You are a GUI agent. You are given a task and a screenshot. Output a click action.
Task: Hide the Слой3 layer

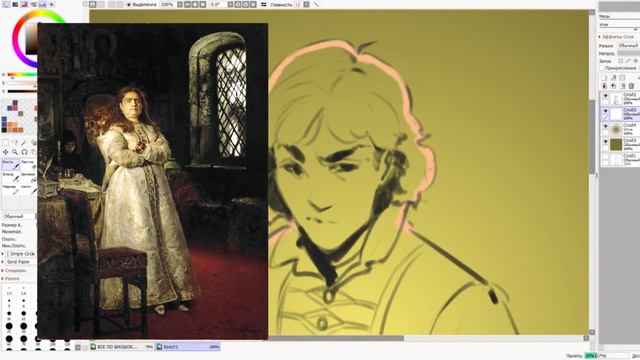pos(605,142)
